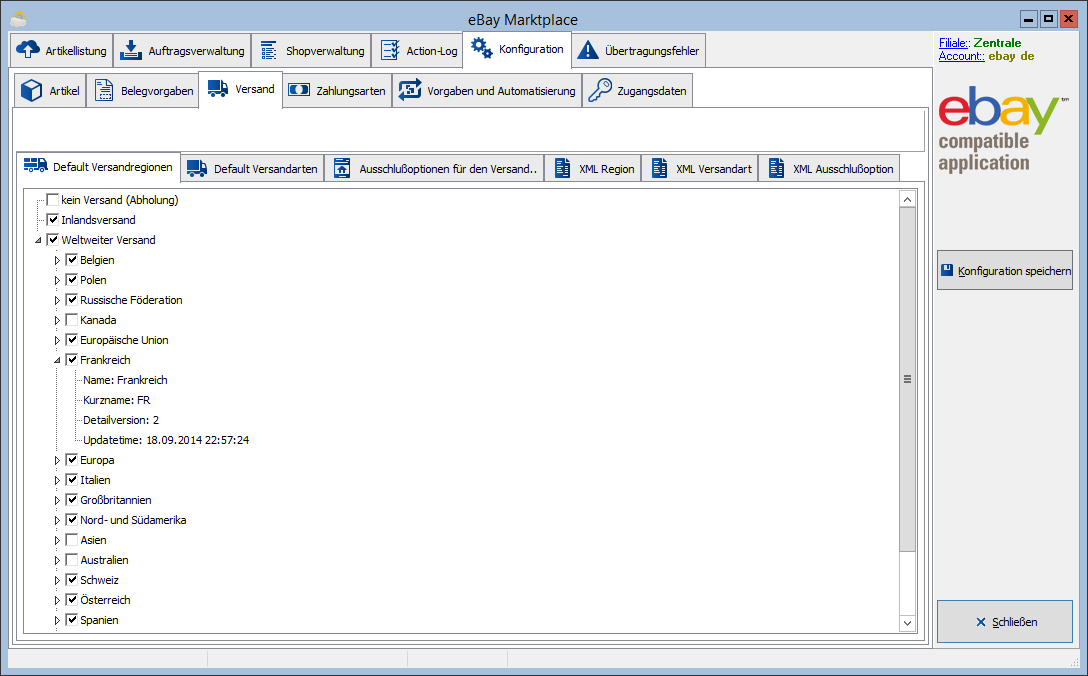Click the Schließen button
This screenshot has height=676, width=1088.
[1005, 622]
